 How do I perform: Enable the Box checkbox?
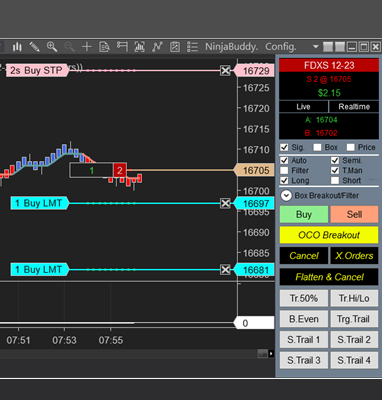click(317, 147)
